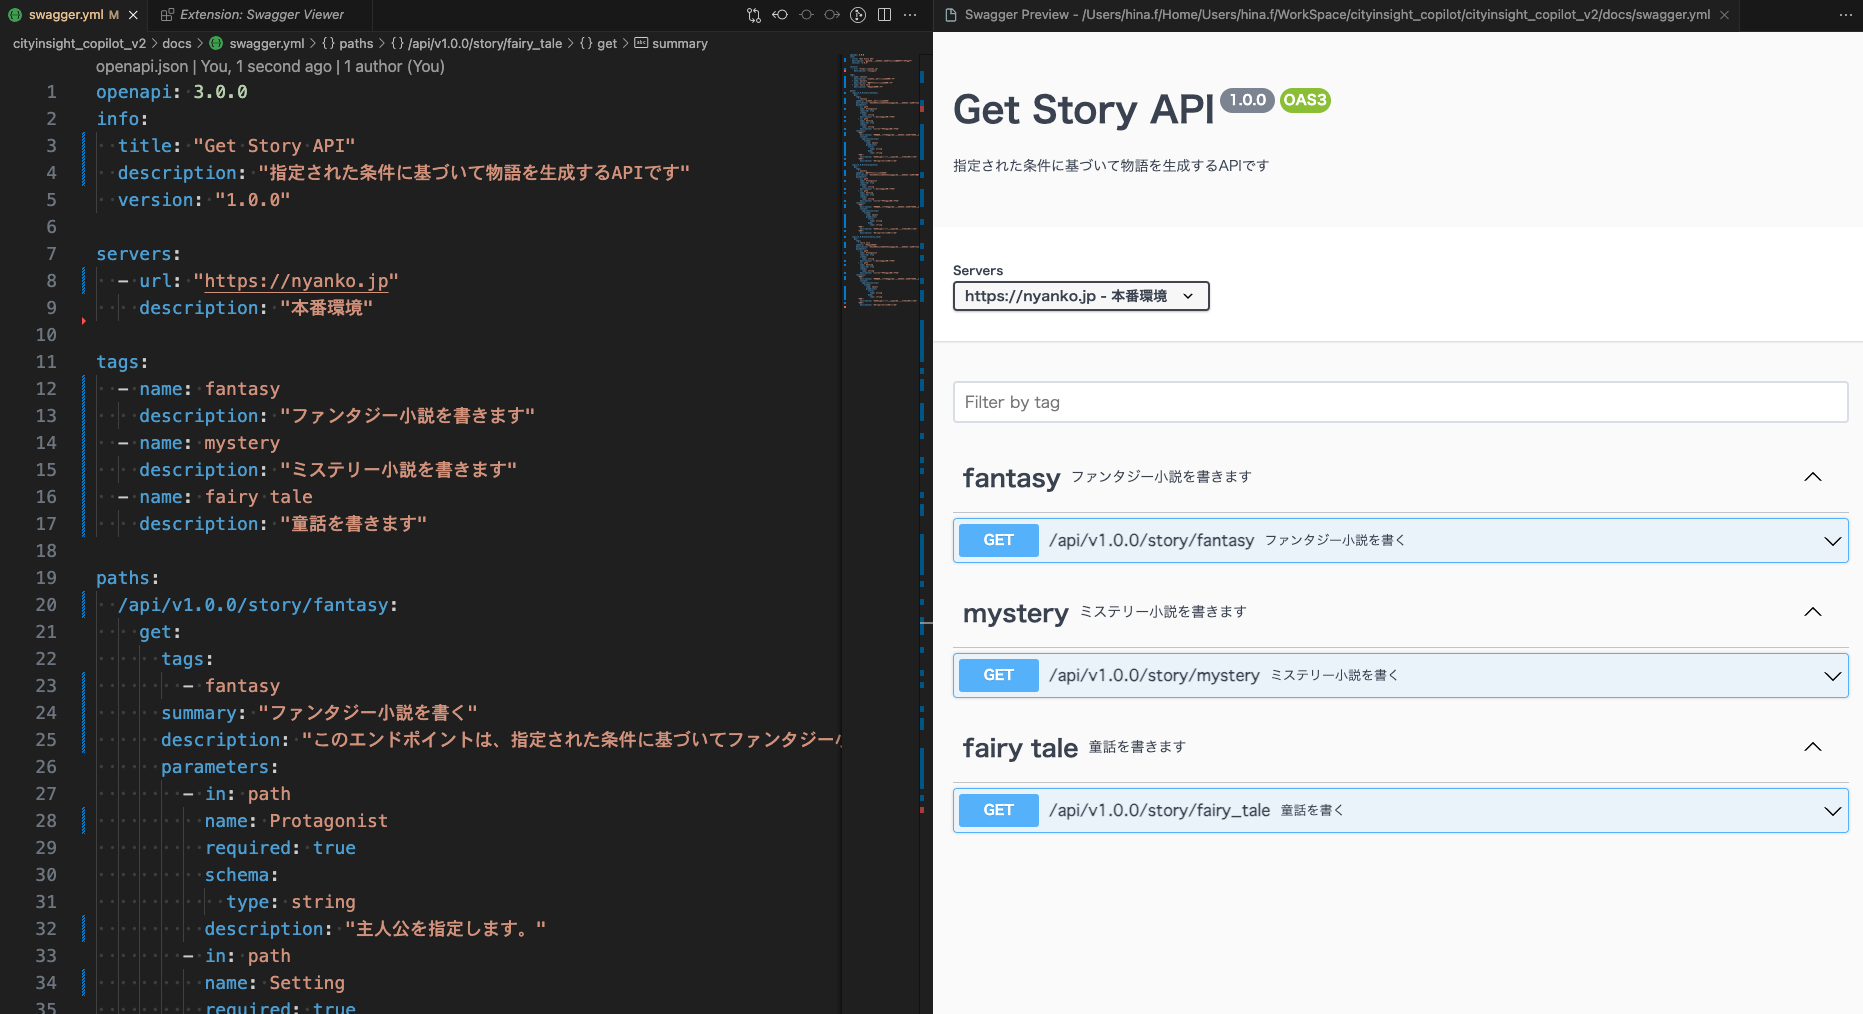
Task: Select the swagger.yml editor tab
Action: [x=65, y=14]
